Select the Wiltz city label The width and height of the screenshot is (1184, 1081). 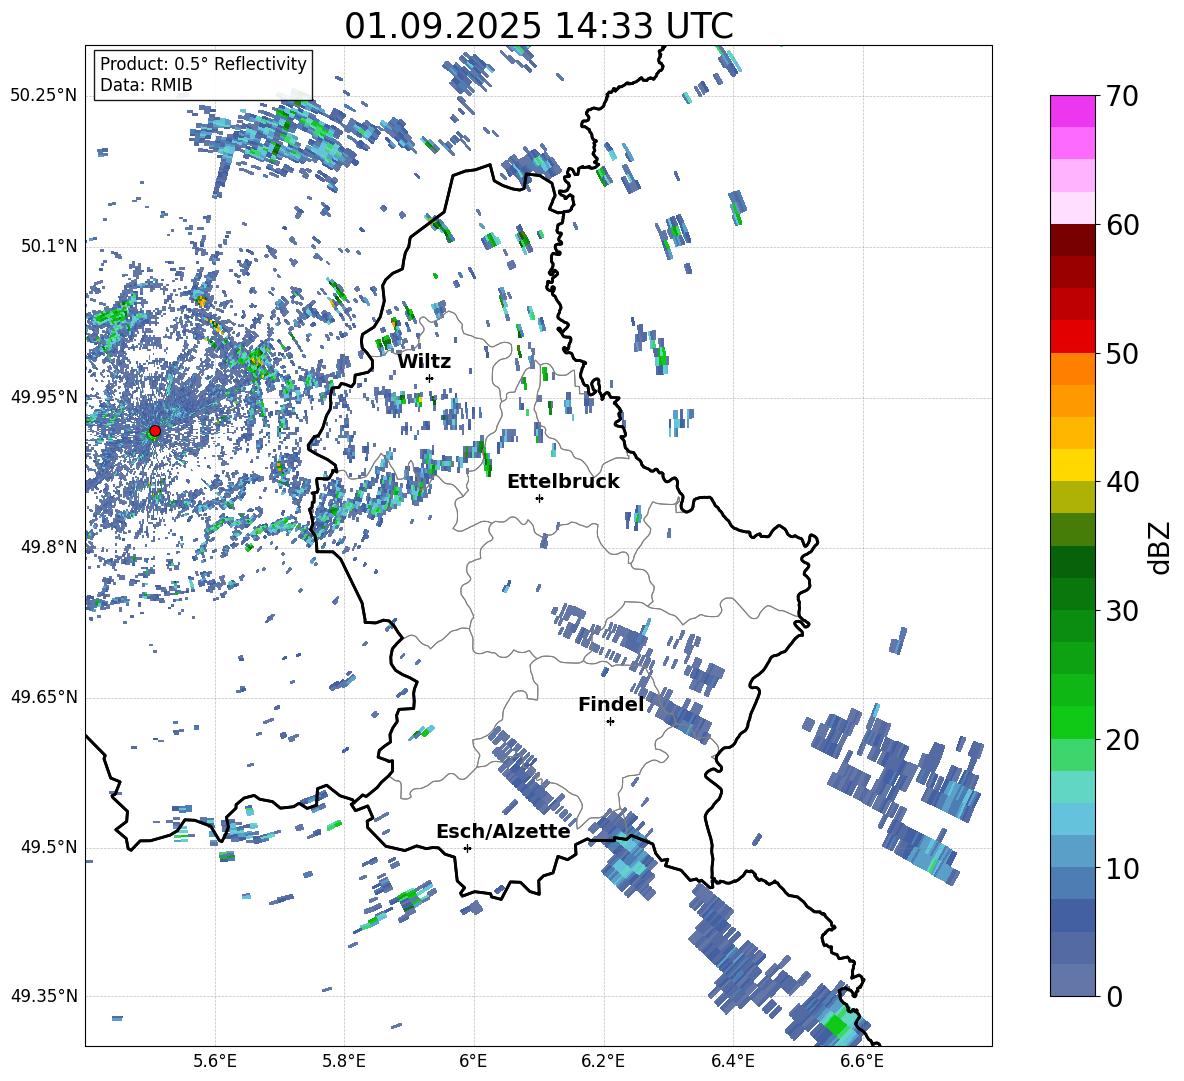pyautogui.click(x=424, y=362)
